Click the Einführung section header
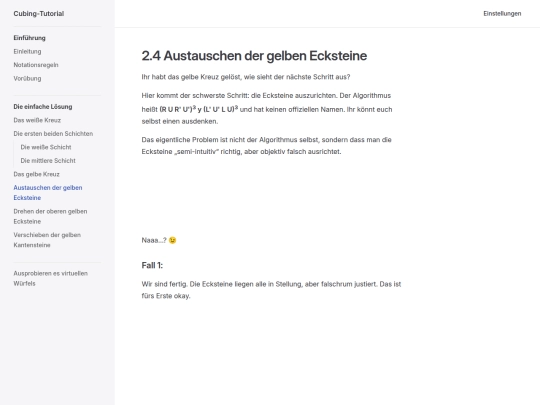The width and height of the screenshot is (540, 405). (29, 38)
